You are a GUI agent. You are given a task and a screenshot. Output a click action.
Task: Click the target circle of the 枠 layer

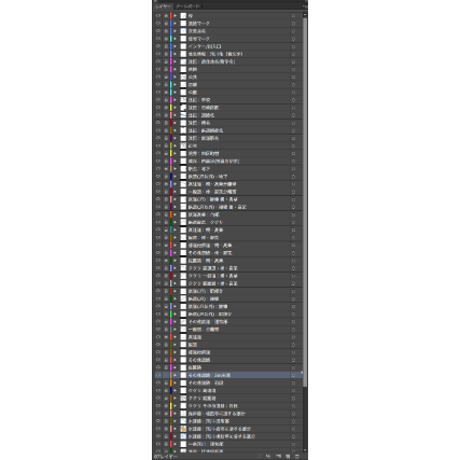[293, 16]
